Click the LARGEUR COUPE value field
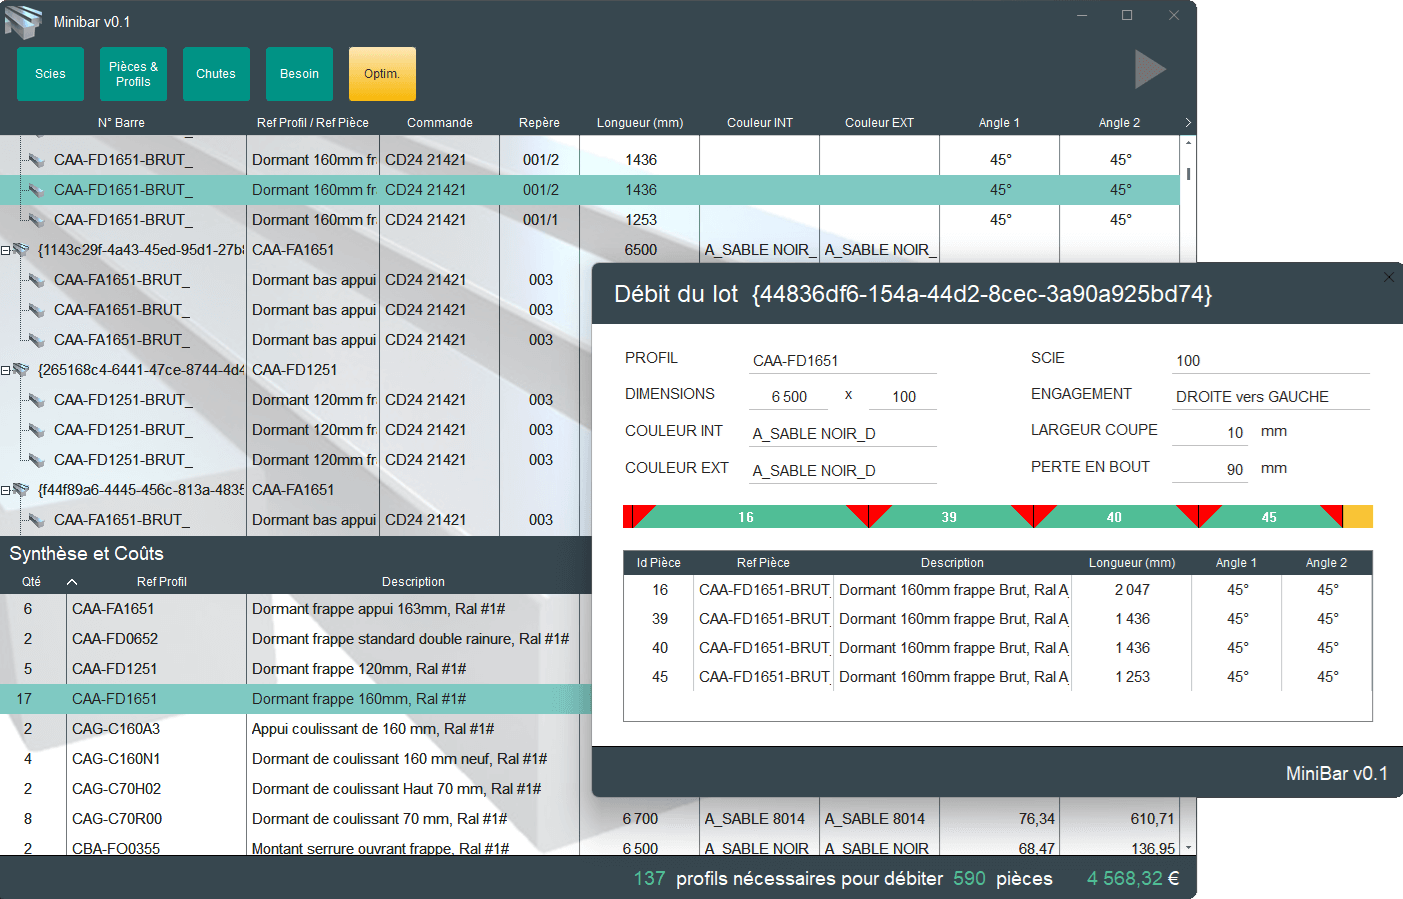The height and width of the screenshot is (899, 1403). click(1210, 432)
